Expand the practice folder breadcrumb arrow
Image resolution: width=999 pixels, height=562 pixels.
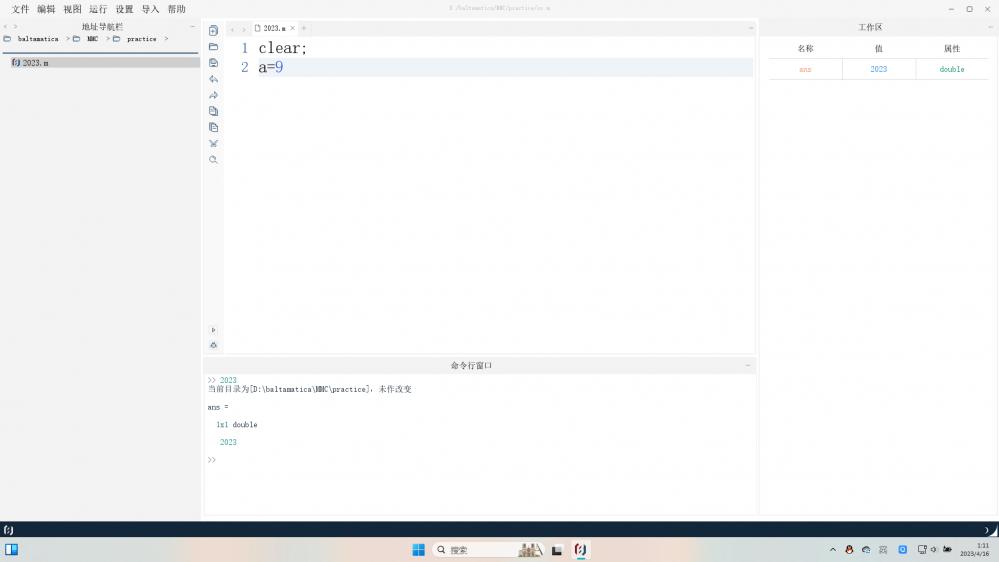pos(166,39)
